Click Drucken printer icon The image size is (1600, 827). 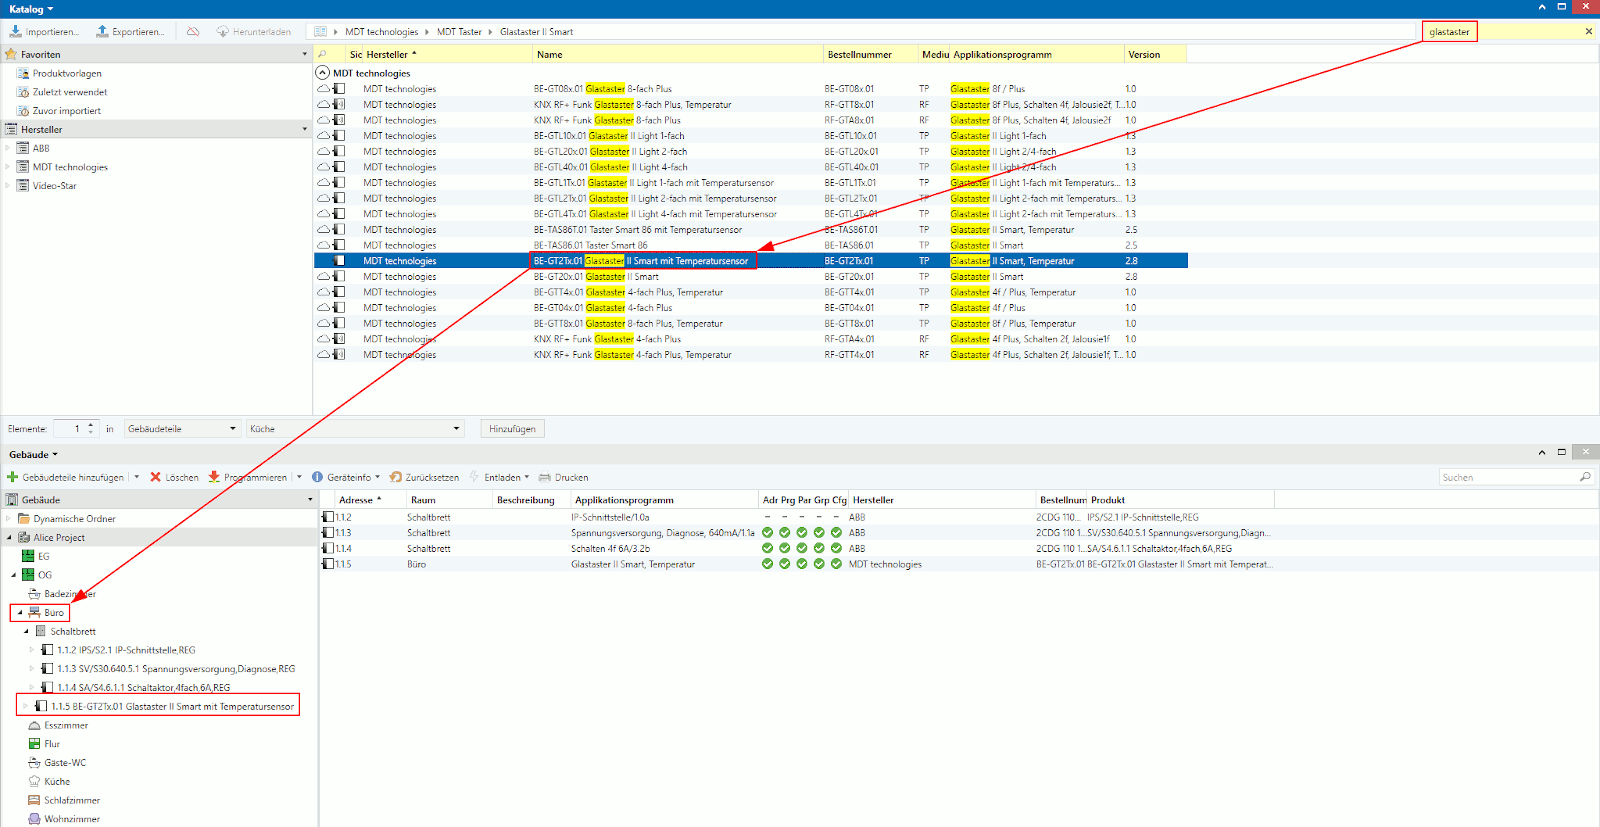tap(545, 477)
